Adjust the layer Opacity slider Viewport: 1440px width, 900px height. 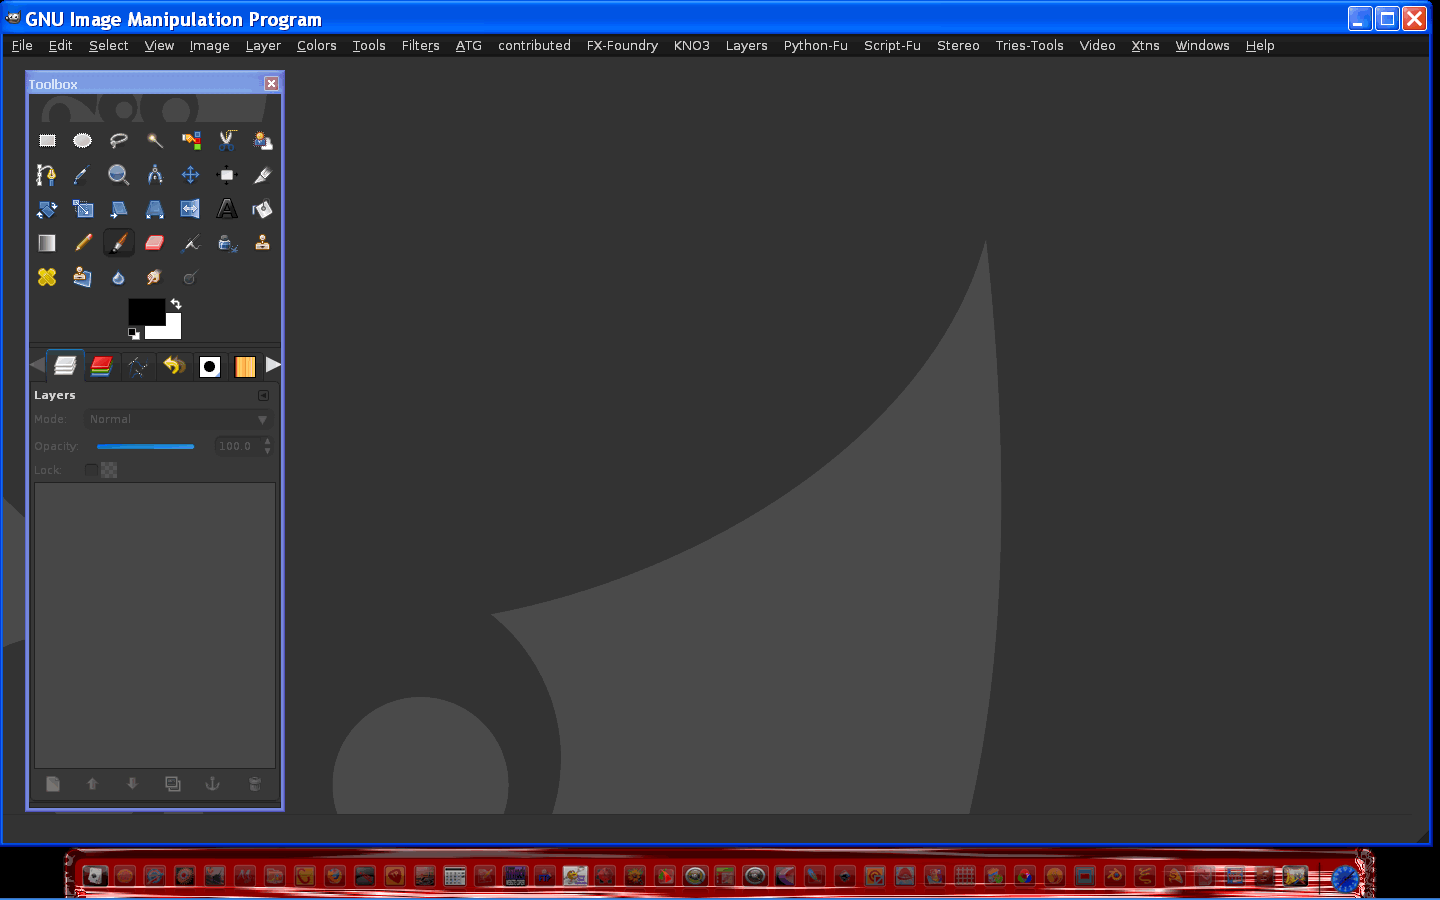click(146, 446)
